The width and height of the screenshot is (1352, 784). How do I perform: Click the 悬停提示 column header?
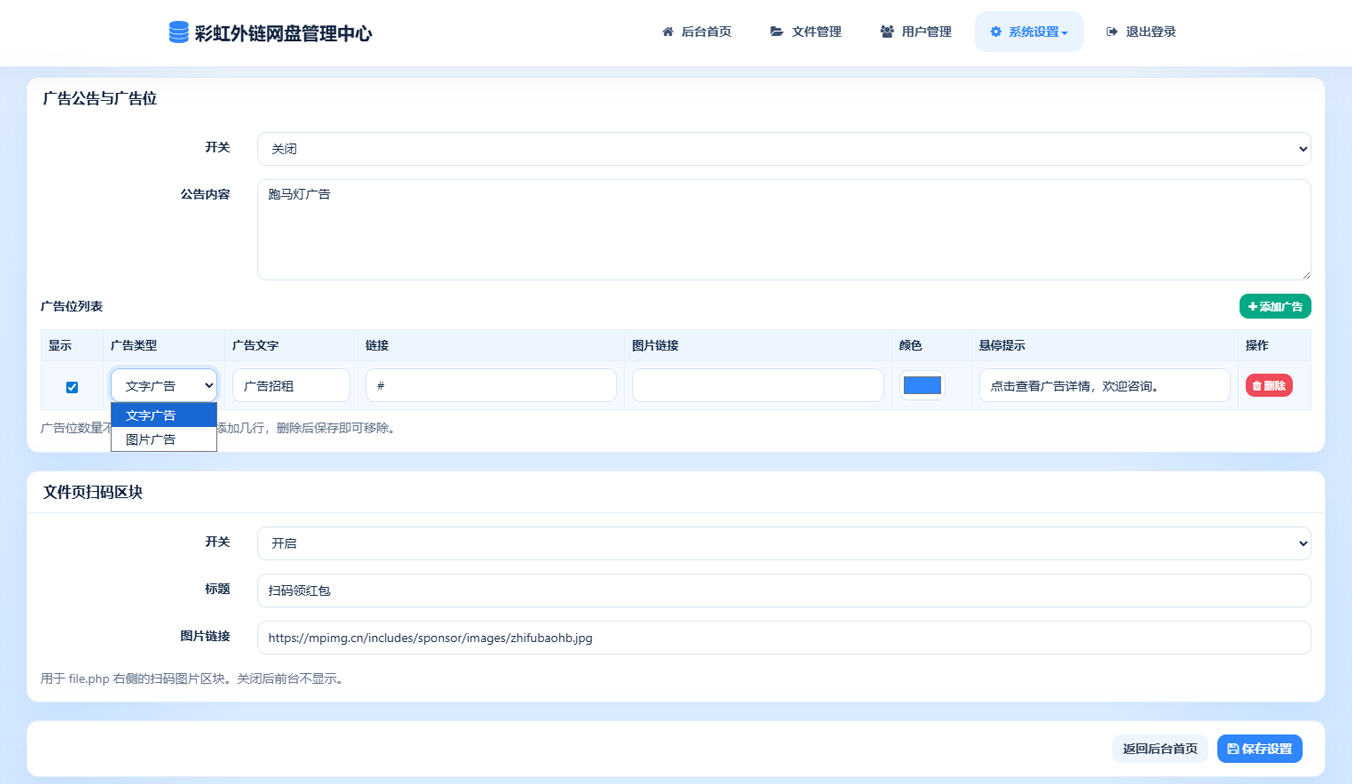point(1002,346)
